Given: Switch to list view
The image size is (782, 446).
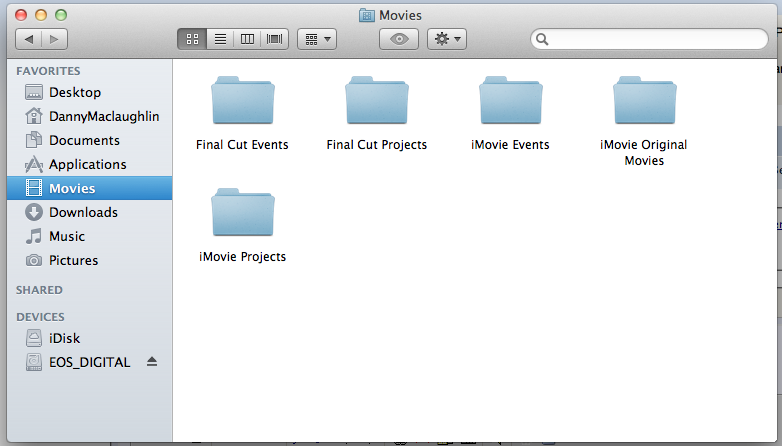Looking at the screenshot, I should point(220,39).
